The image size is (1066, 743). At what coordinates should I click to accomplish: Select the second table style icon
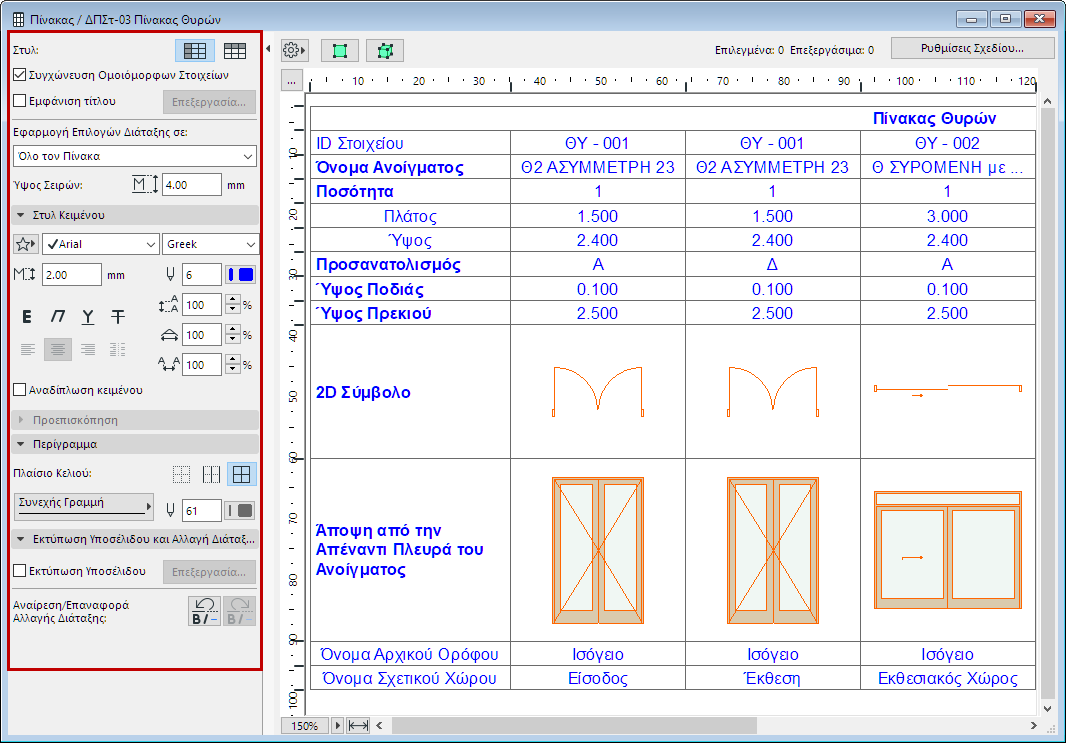(236, 51)
